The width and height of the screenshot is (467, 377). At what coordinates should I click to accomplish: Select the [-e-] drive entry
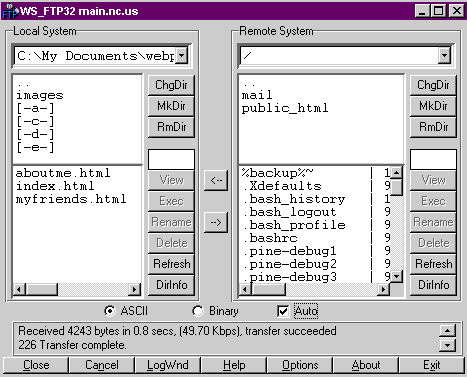pyautogui.click(x=35, y=147)
